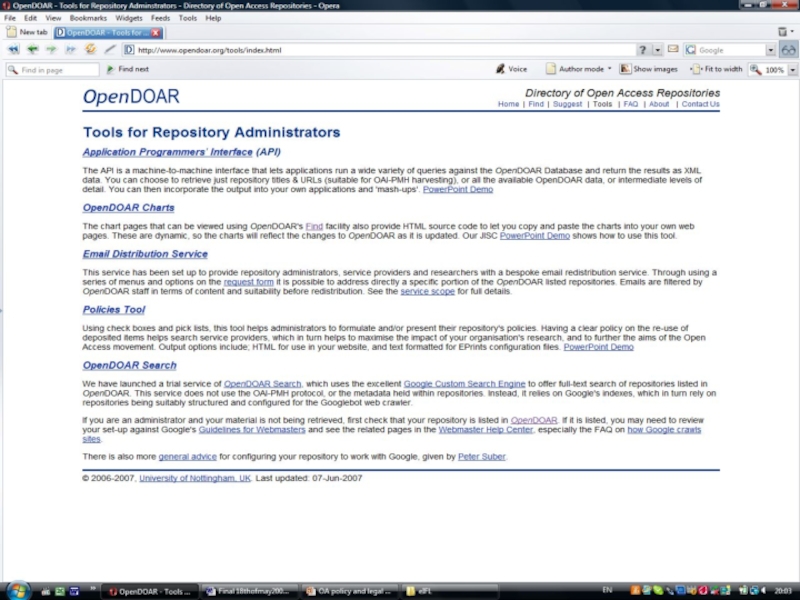Screen dimensions: 800x600
Task: Go forward with the Forward arrow
Action: pyautogui.click(x=52, y=49)
